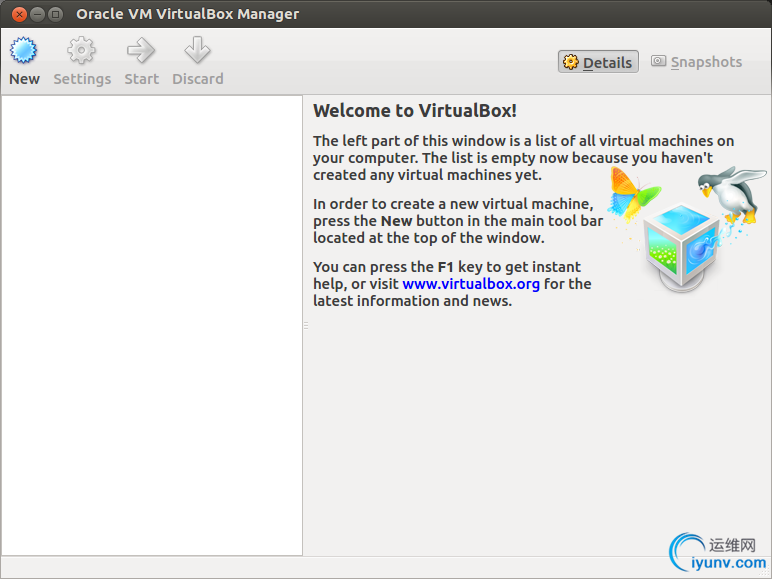The image size is (772, 579).
Task: Switch to the Details view
Action: [598, 62]
